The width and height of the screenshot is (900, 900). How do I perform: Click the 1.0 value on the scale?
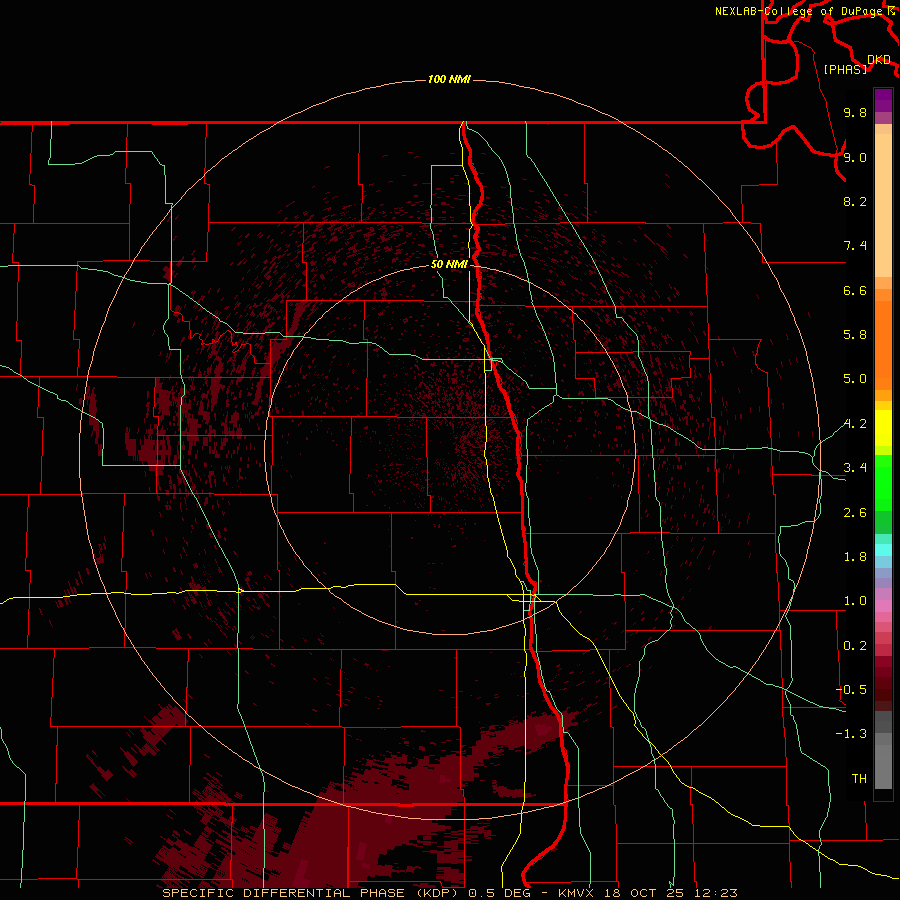tap(855, 601)
